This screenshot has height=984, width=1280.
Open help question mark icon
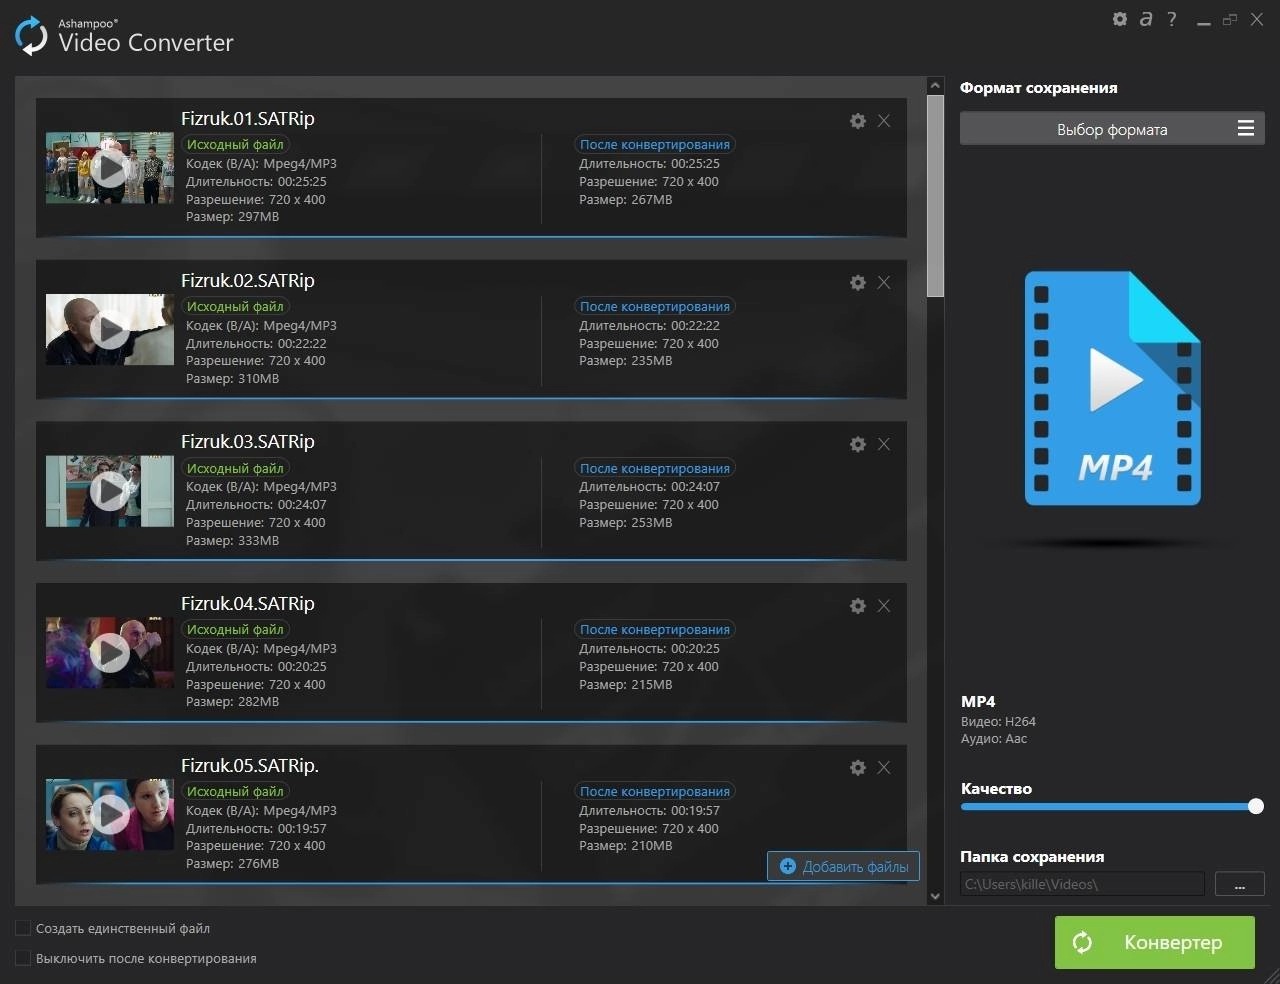[x=1172, y=19]
